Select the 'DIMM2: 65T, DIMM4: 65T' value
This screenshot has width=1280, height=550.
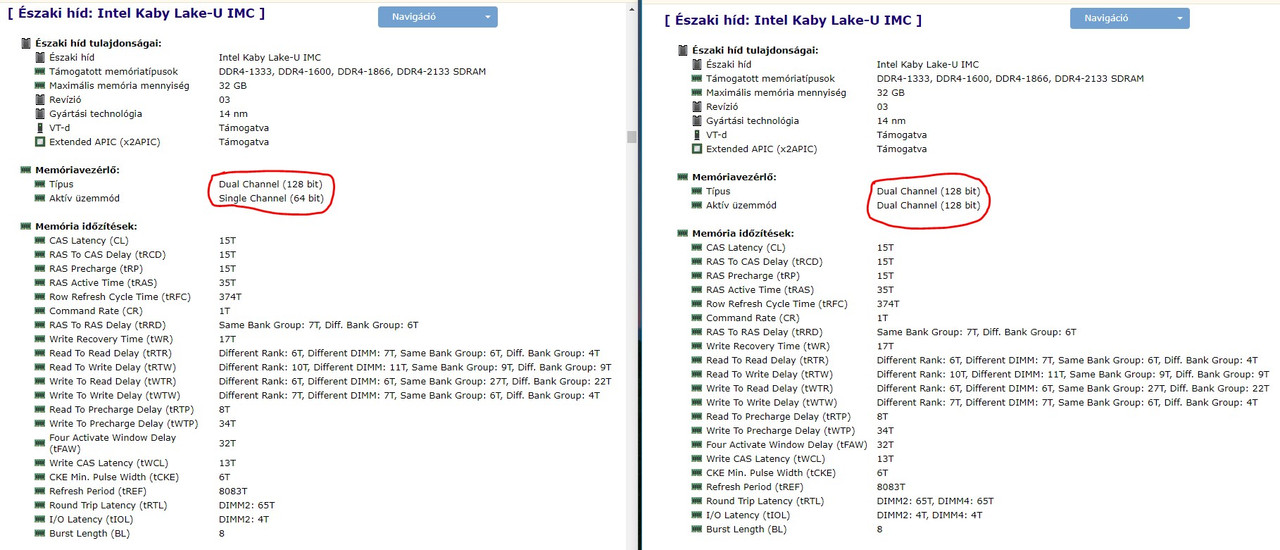point(935,501)
